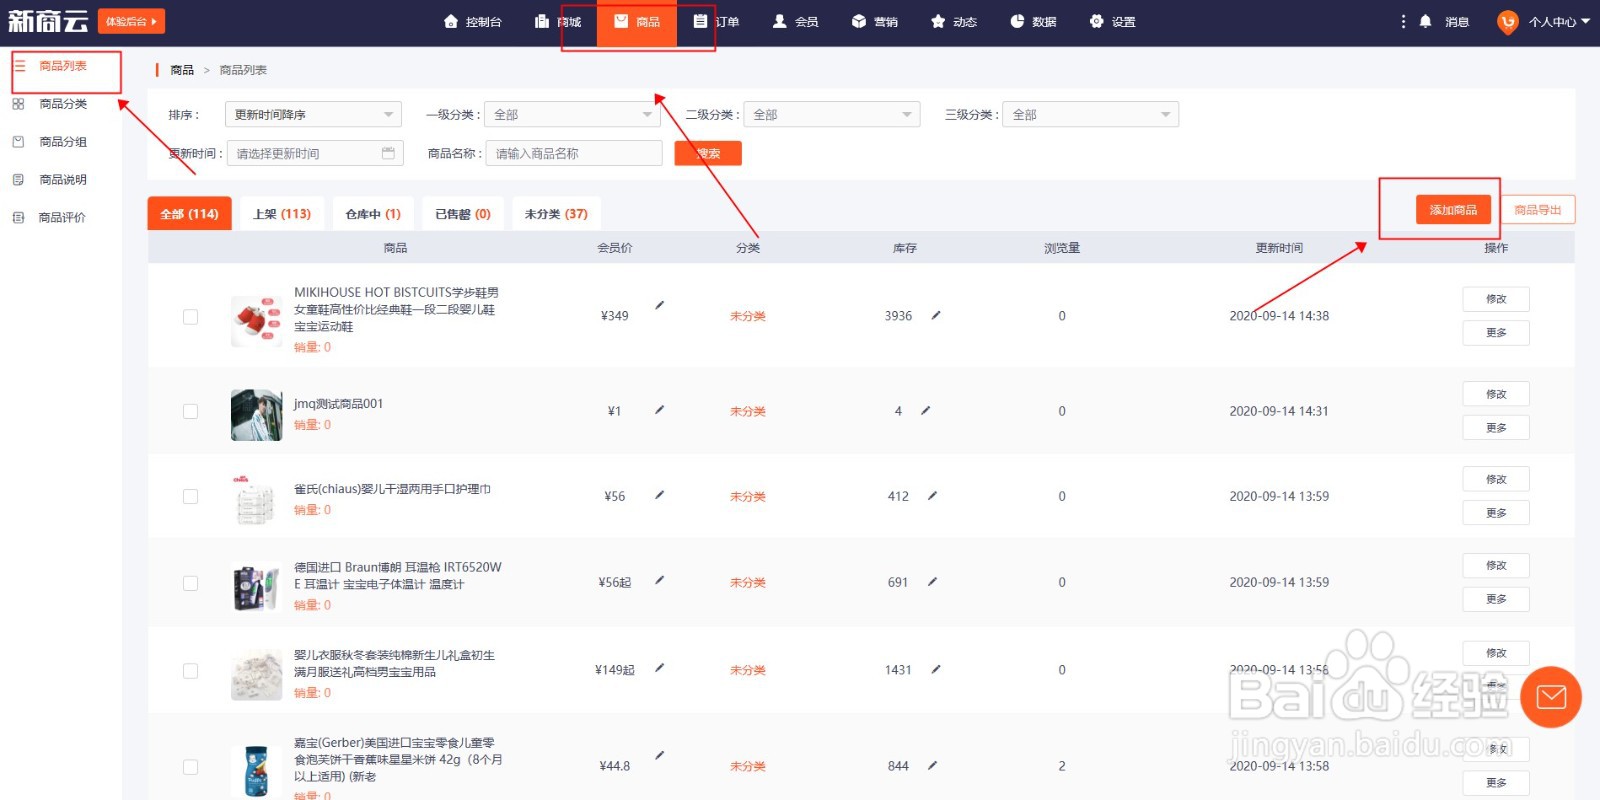Screen dimensions: 1600x800
Task: Edit price pencil for MIKIHOUSE product
Action: point(659,305)
